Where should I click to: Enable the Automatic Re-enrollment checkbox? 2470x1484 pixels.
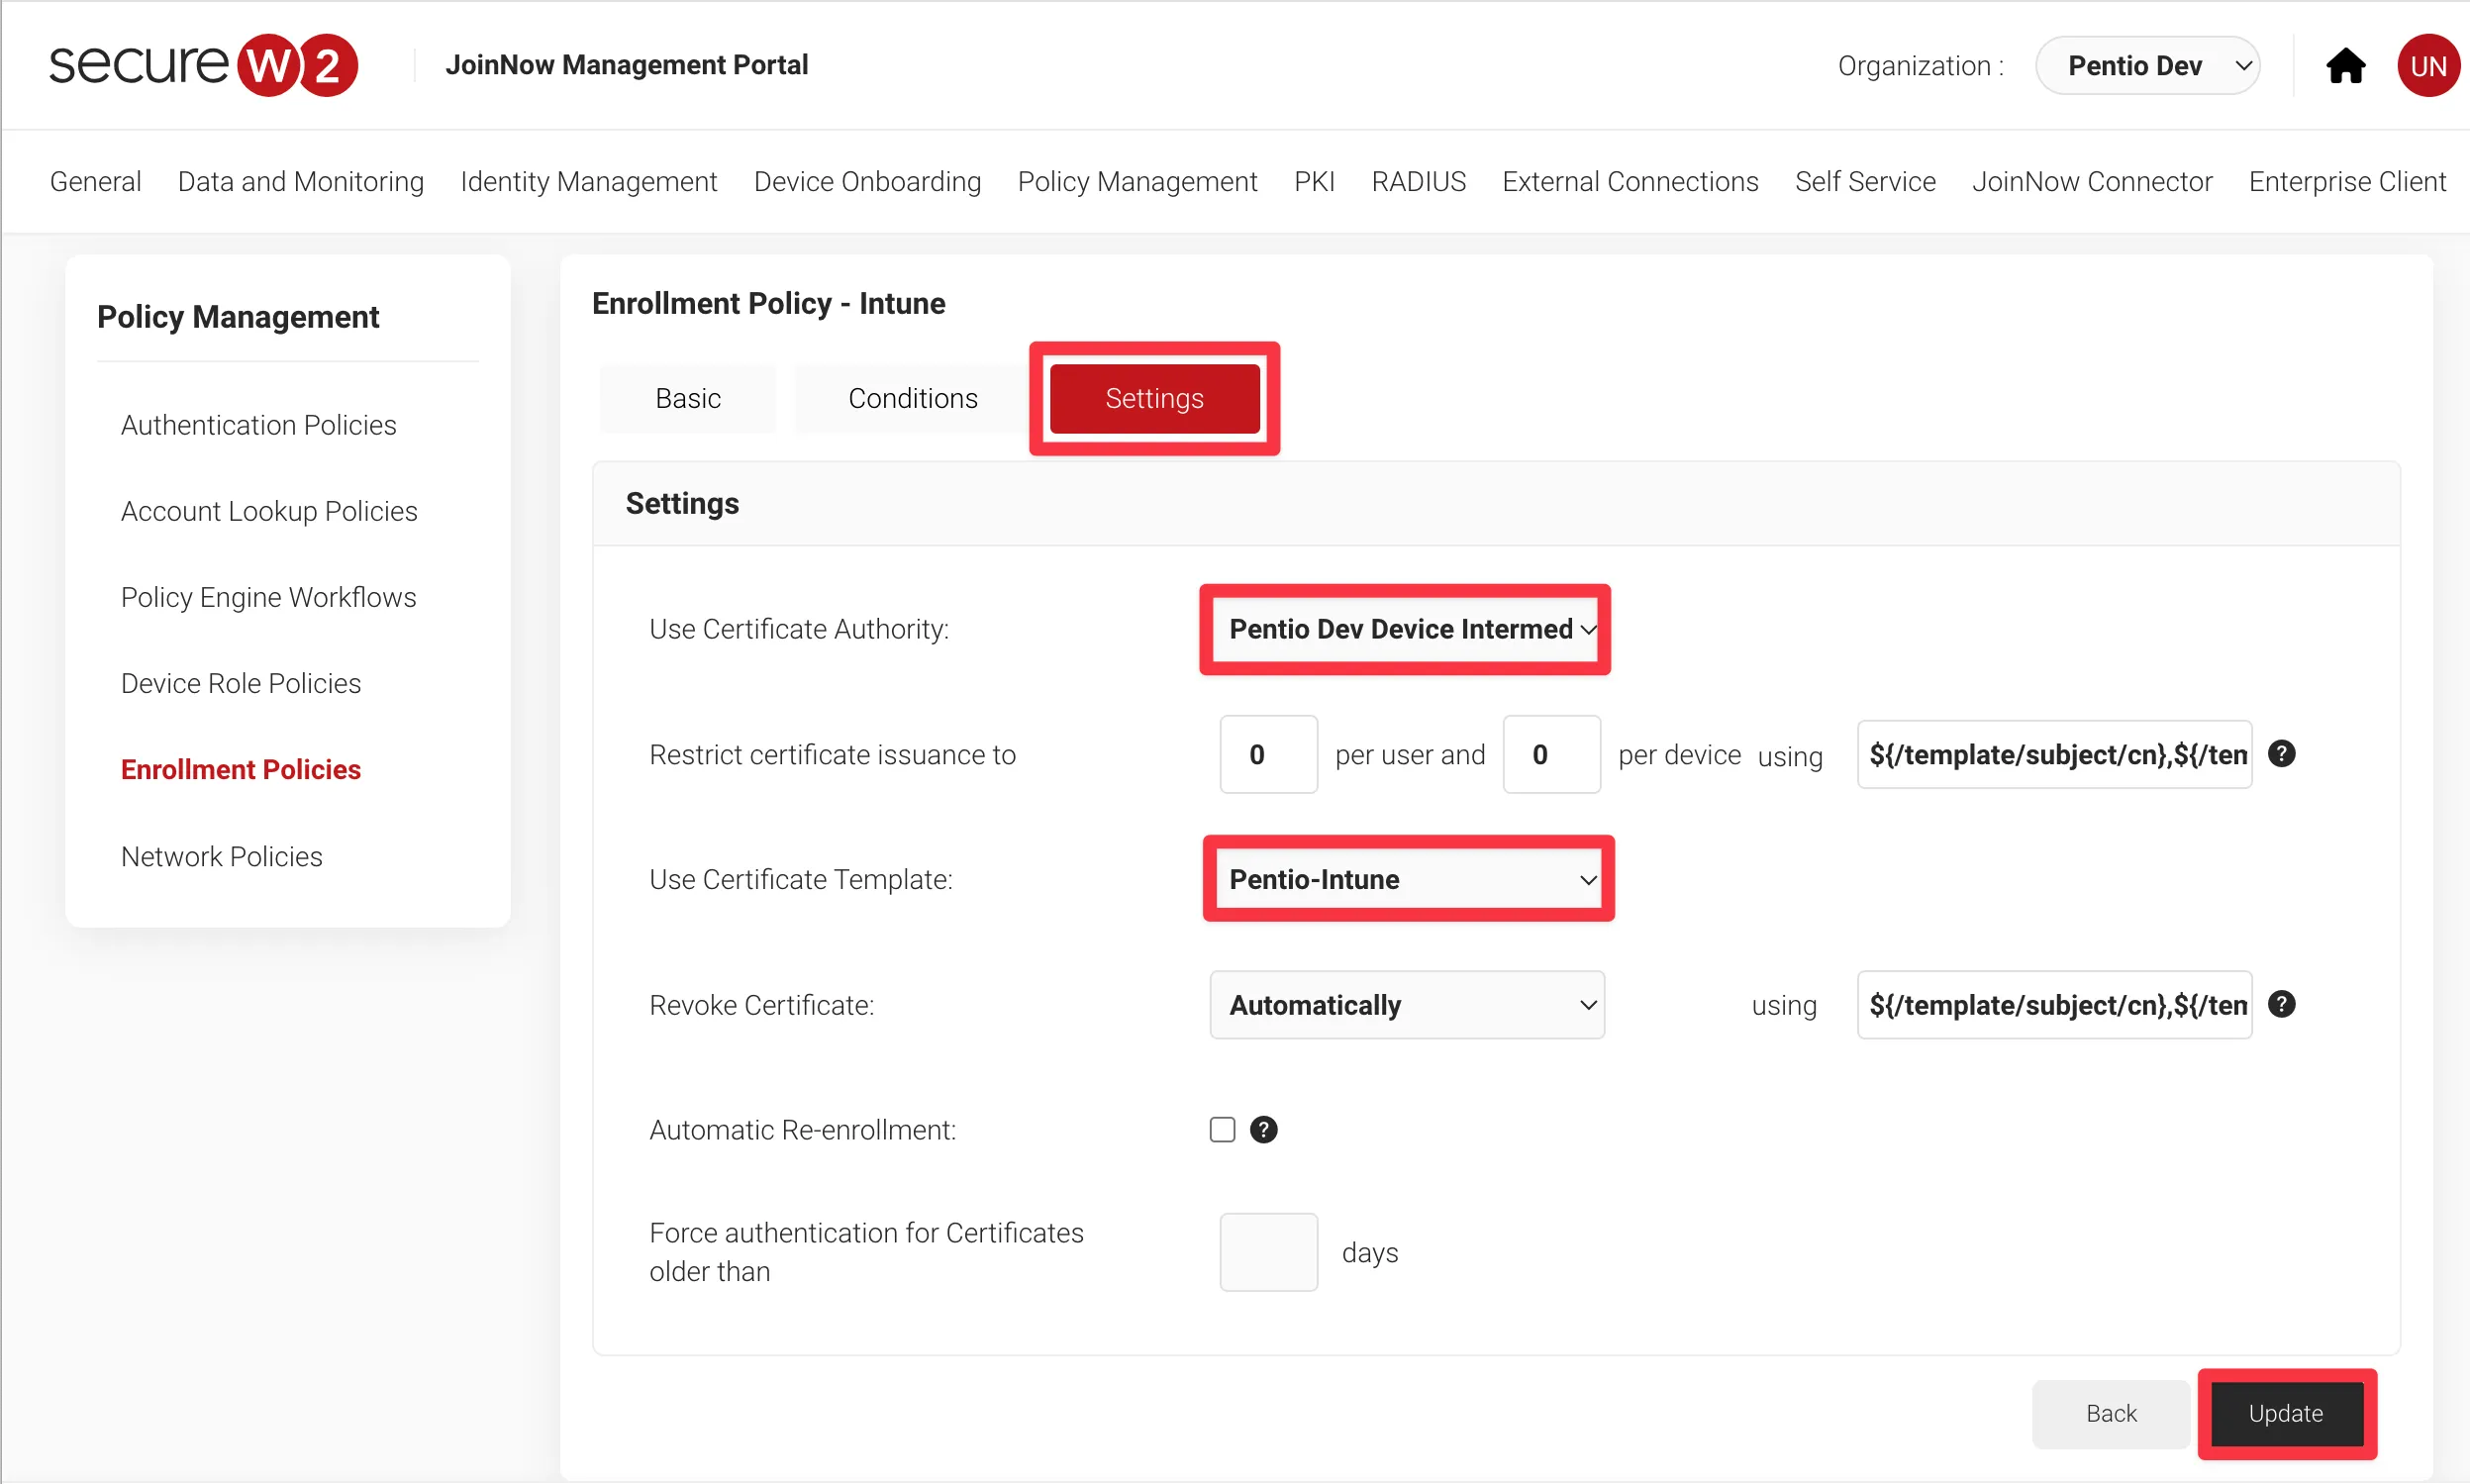click(1222, 1130)
